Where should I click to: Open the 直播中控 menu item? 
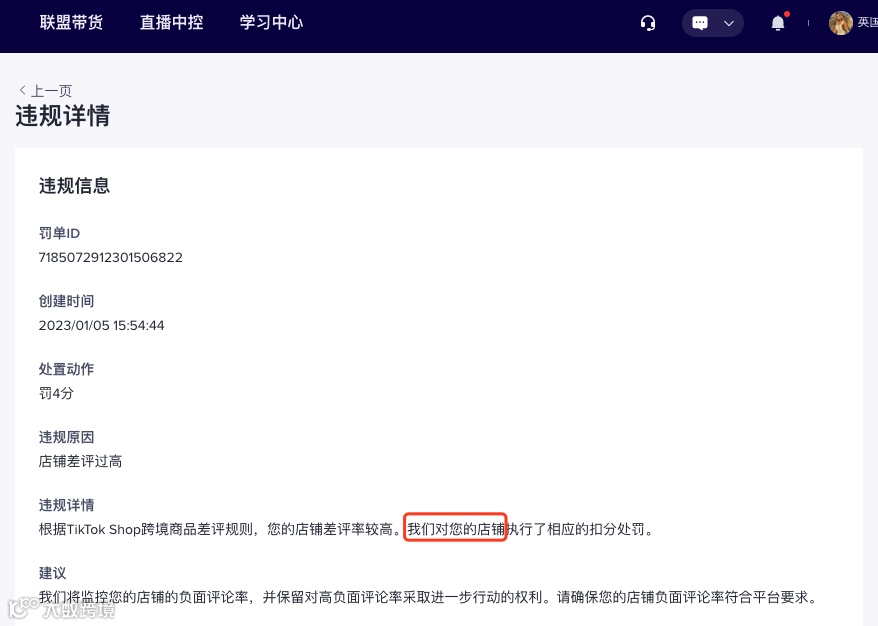(x=171, y=22)
